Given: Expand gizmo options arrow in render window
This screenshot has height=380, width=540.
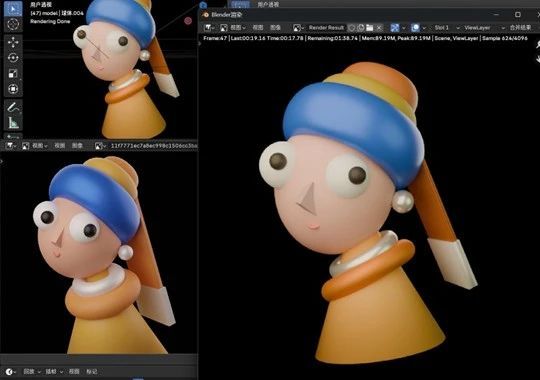Looking at the screenshot, I should coord(404,28).
